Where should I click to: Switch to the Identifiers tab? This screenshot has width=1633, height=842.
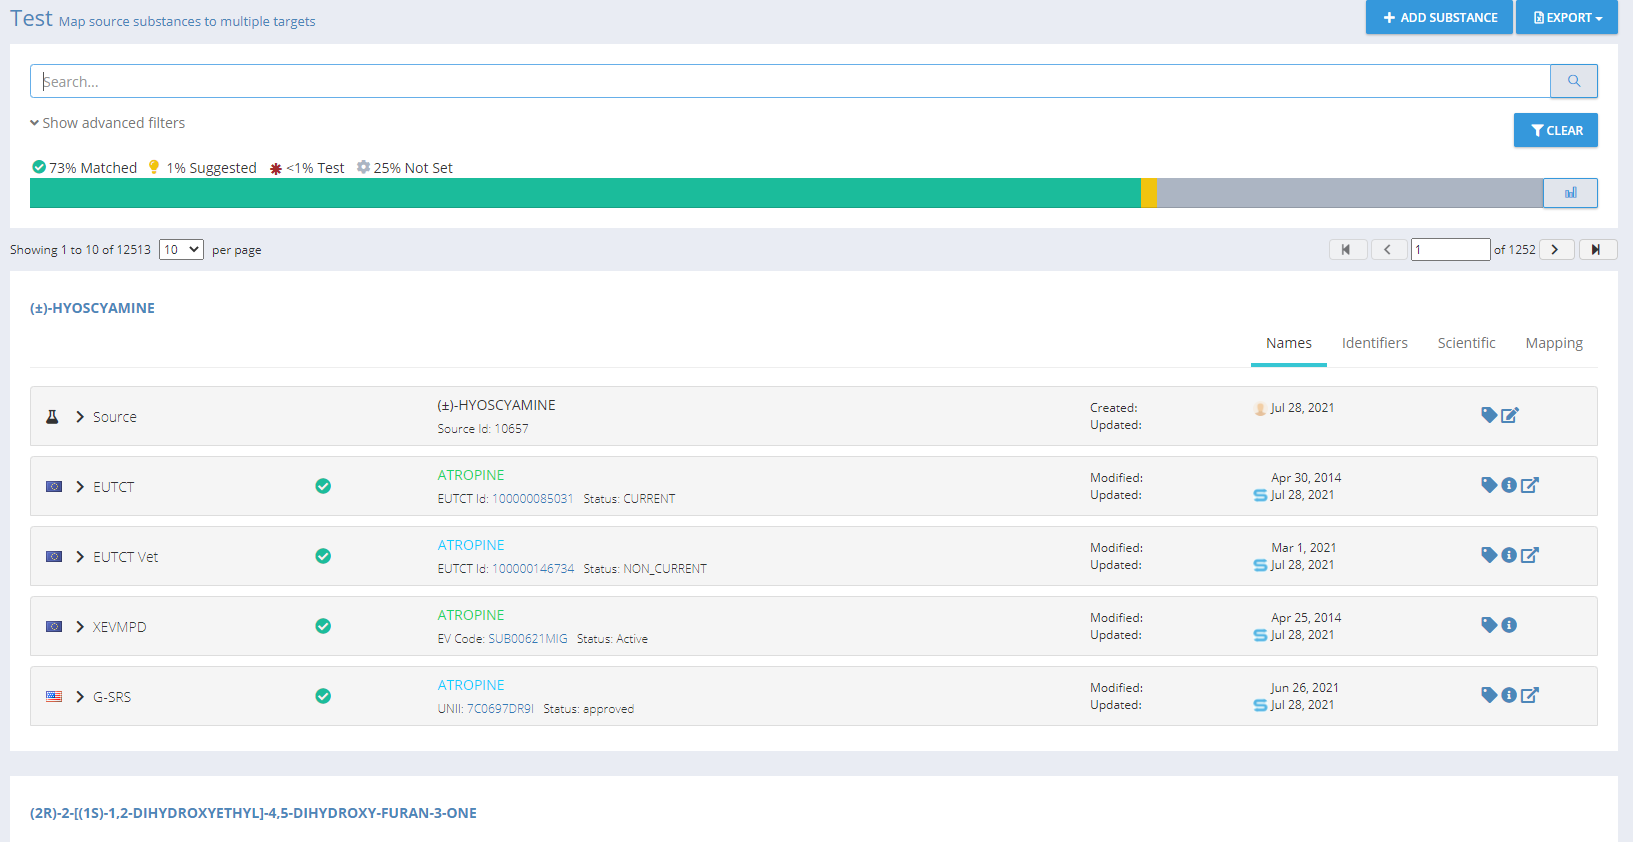[x=1374, y=343]
